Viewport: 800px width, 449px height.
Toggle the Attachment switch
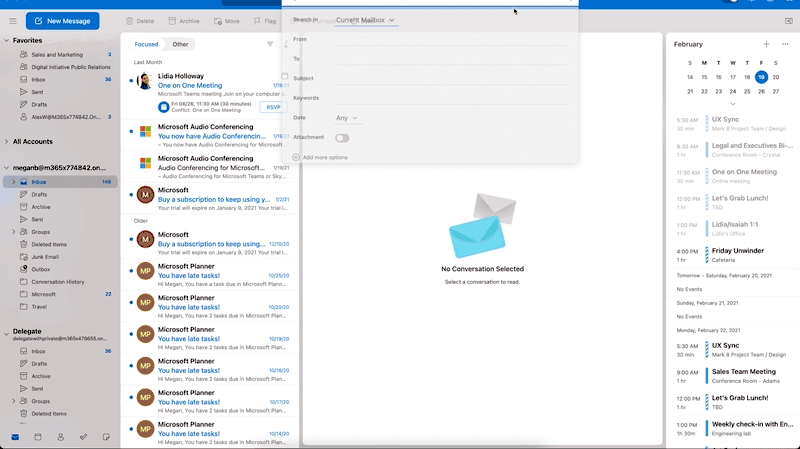(x=342, y=138)
